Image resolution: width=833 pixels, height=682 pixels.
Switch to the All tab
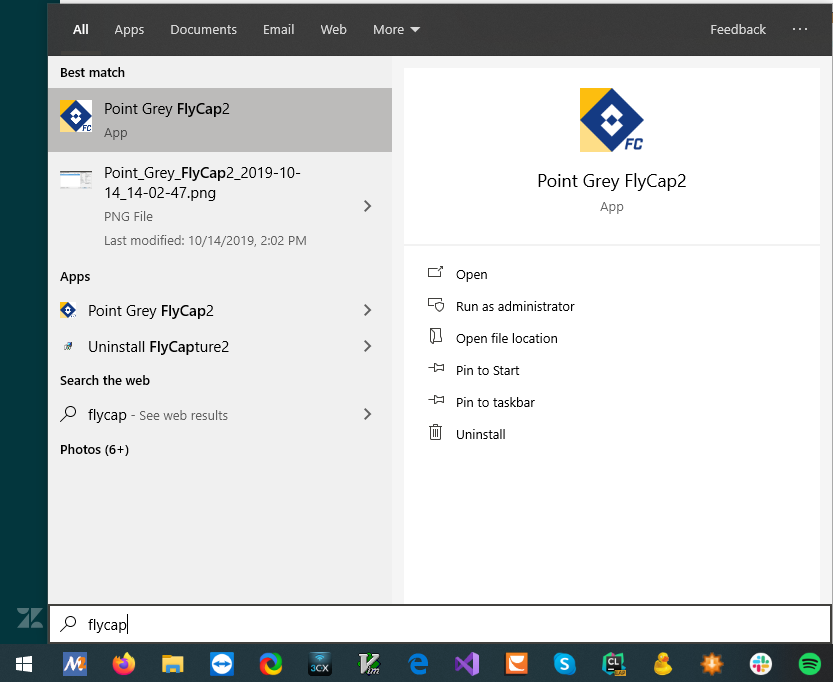coord(81,29)
